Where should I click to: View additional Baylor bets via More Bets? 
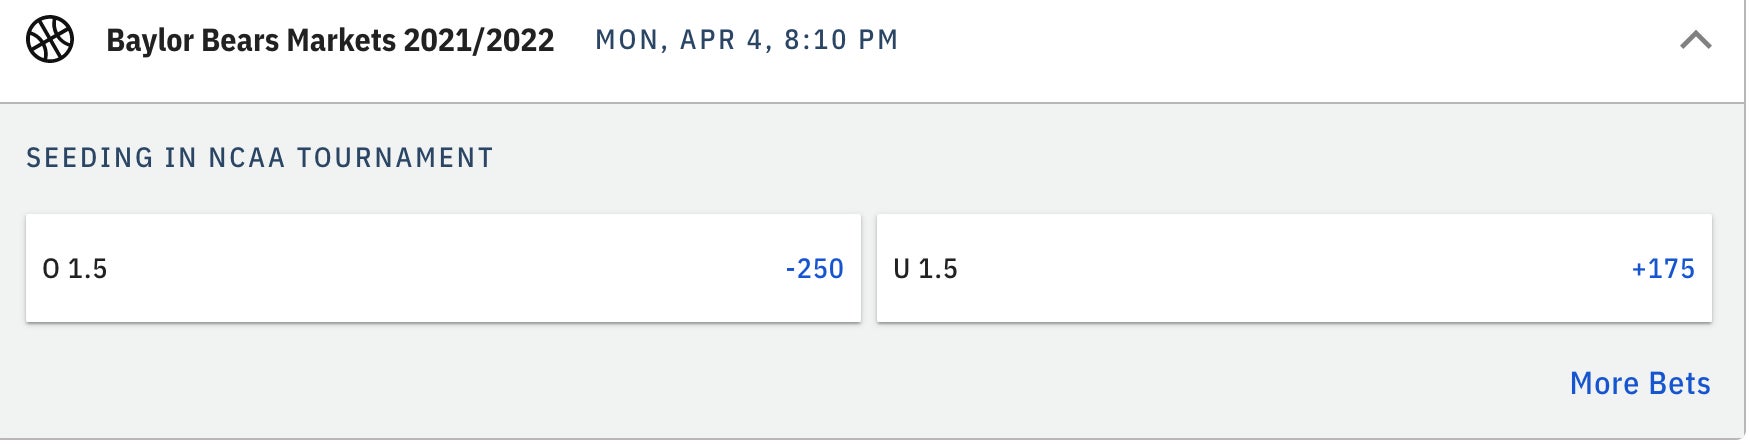click(1639, 383)
